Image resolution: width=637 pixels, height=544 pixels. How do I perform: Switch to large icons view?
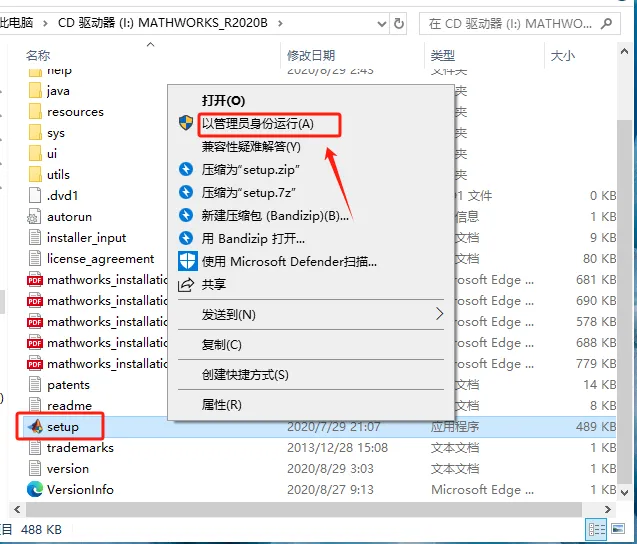(x=618, y=529)
